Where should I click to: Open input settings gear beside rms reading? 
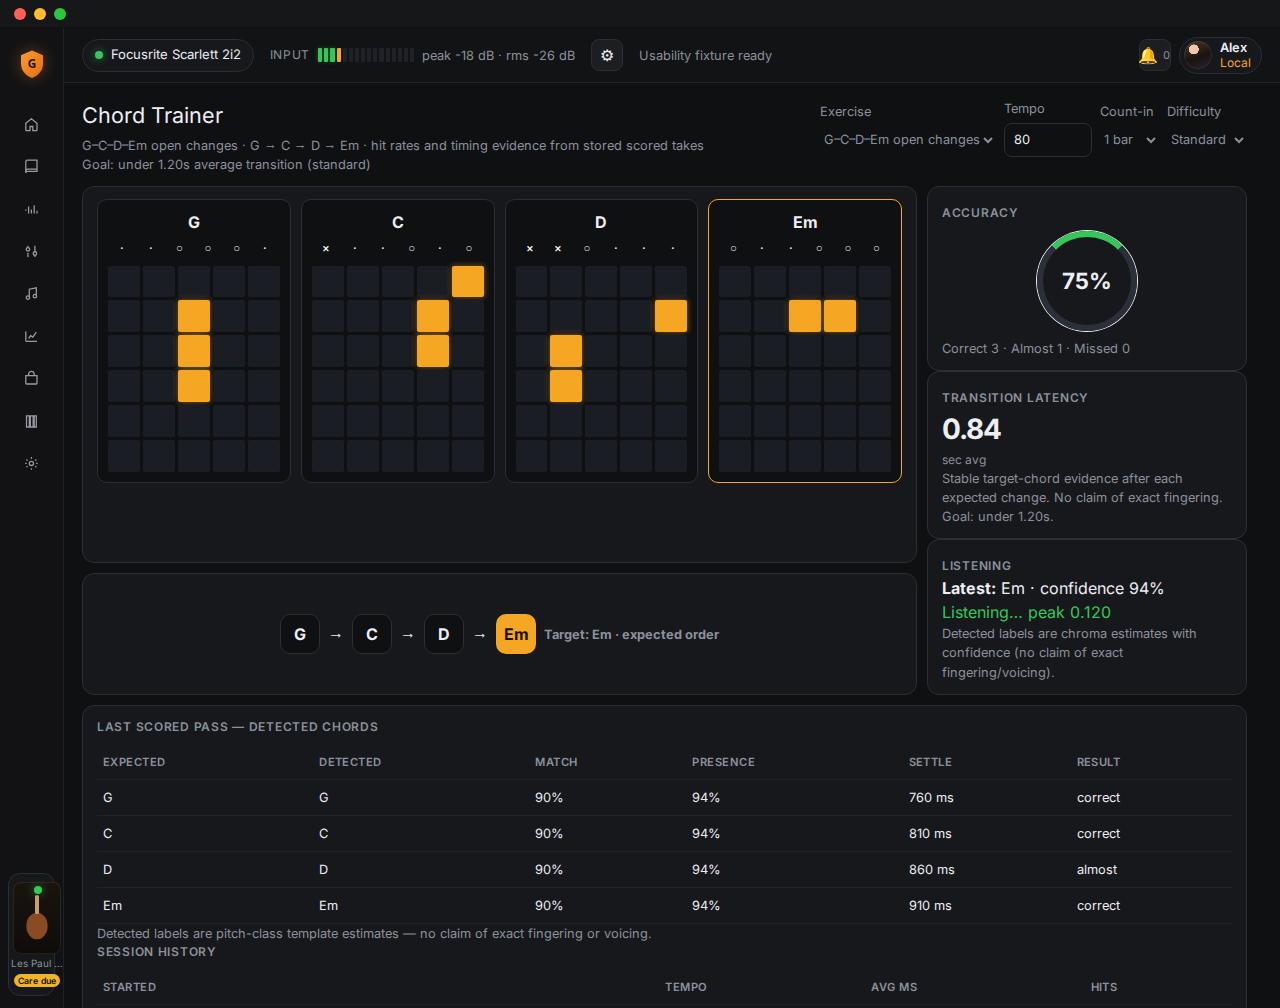tap(607, 55)
